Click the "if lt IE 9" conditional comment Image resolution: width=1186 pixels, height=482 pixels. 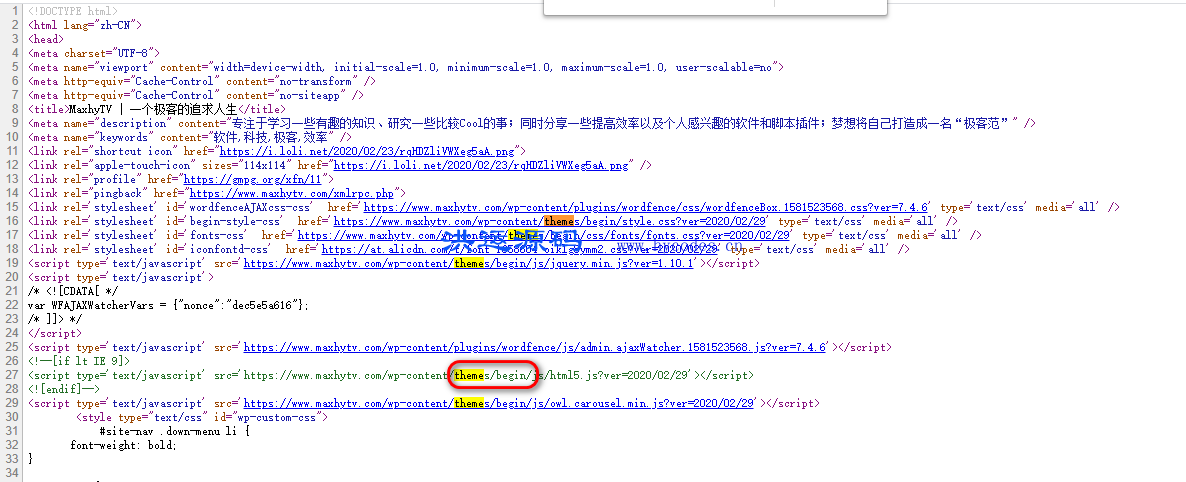[x=79, y=361]
